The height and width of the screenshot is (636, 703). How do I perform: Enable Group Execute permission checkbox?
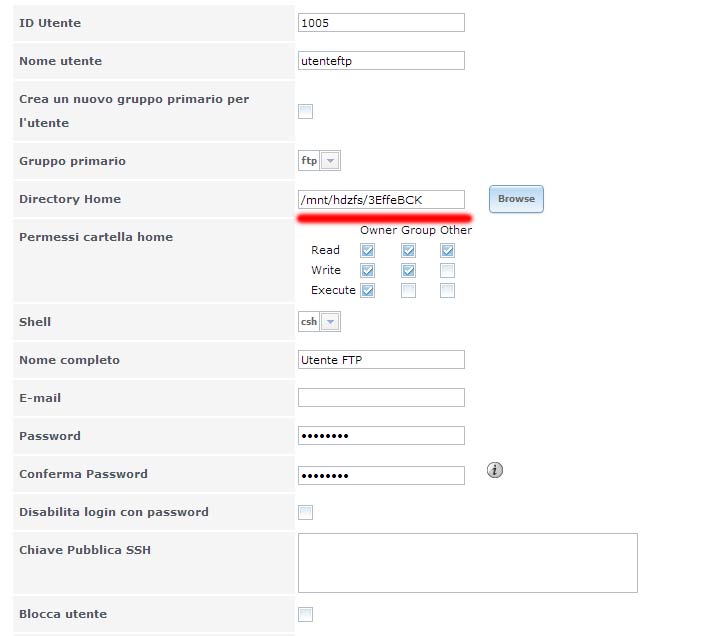tap(408, 290)
